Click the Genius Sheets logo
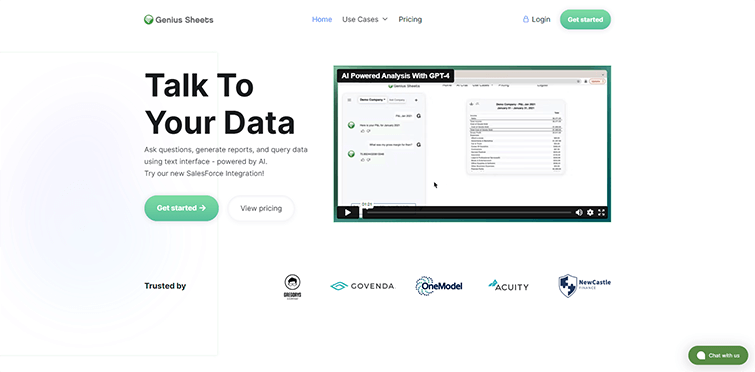Viewport: 755px width, 372px height. [x=179, y=20]
